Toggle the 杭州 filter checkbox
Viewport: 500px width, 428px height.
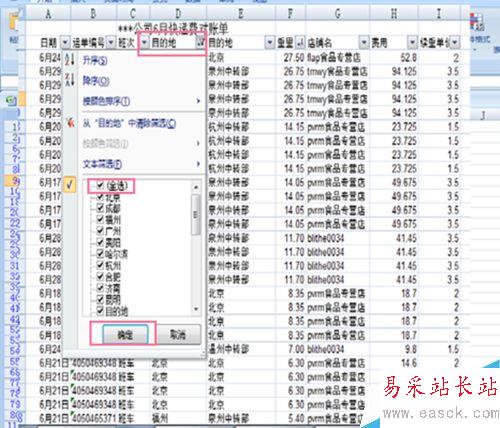pos(100,265)
